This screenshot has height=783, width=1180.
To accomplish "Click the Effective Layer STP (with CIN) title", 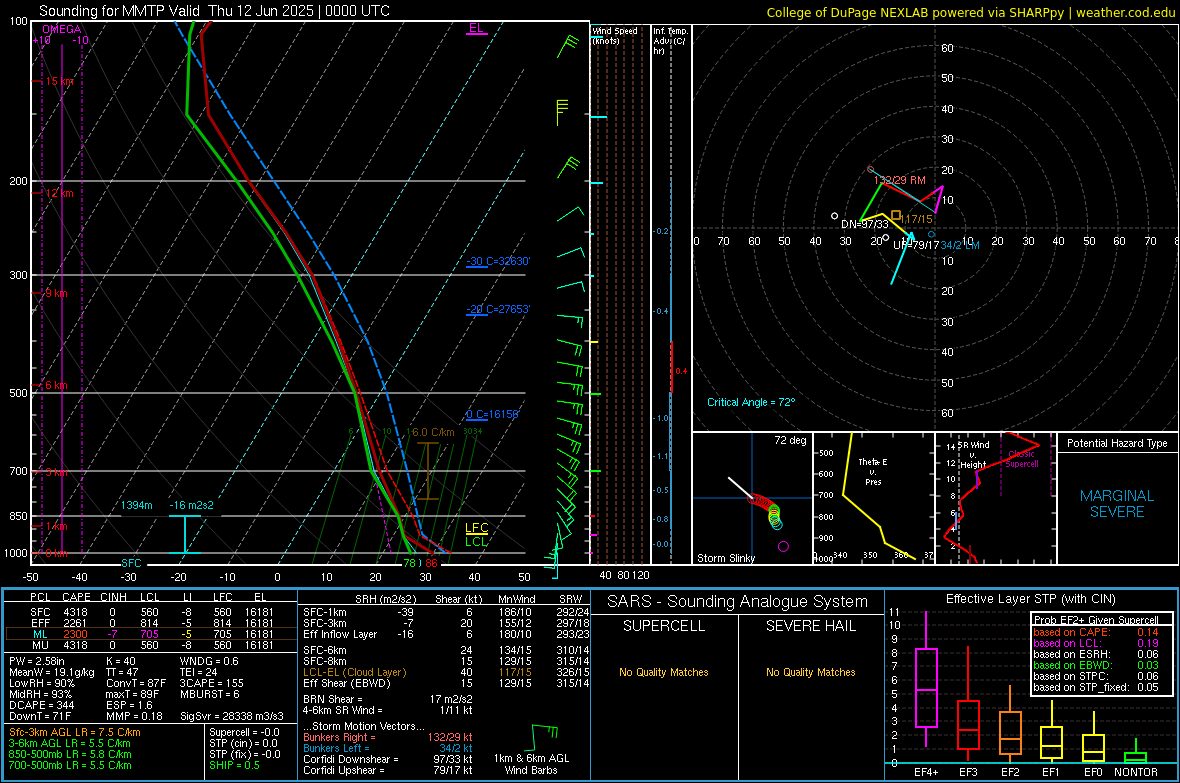I will (x=1030, y=599).
